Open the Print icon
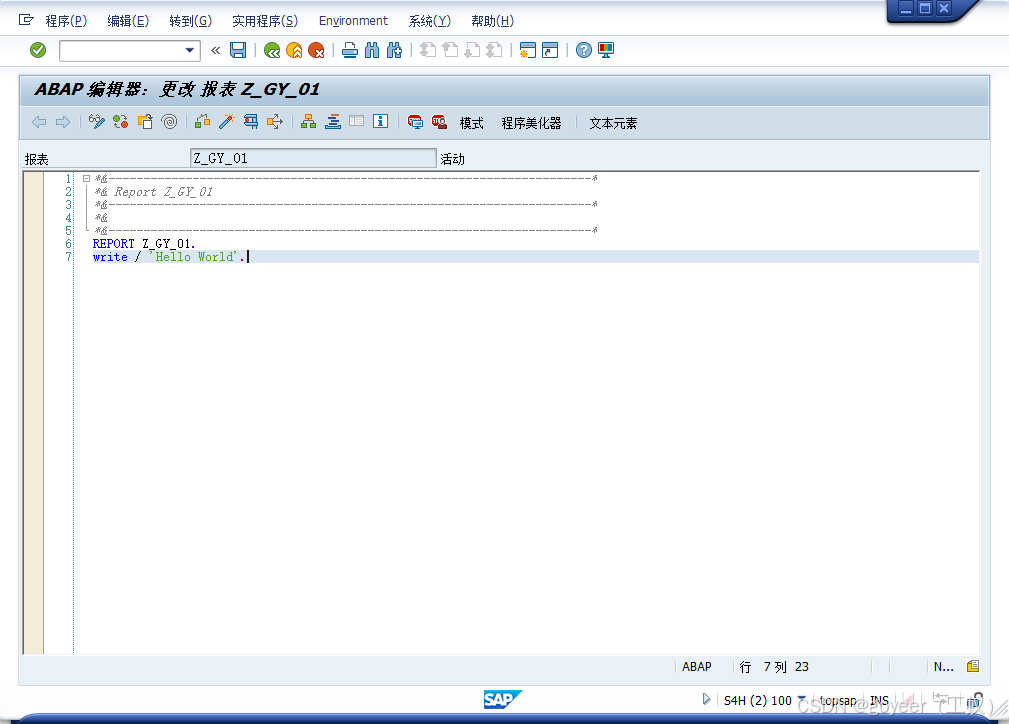 (350, 49)
